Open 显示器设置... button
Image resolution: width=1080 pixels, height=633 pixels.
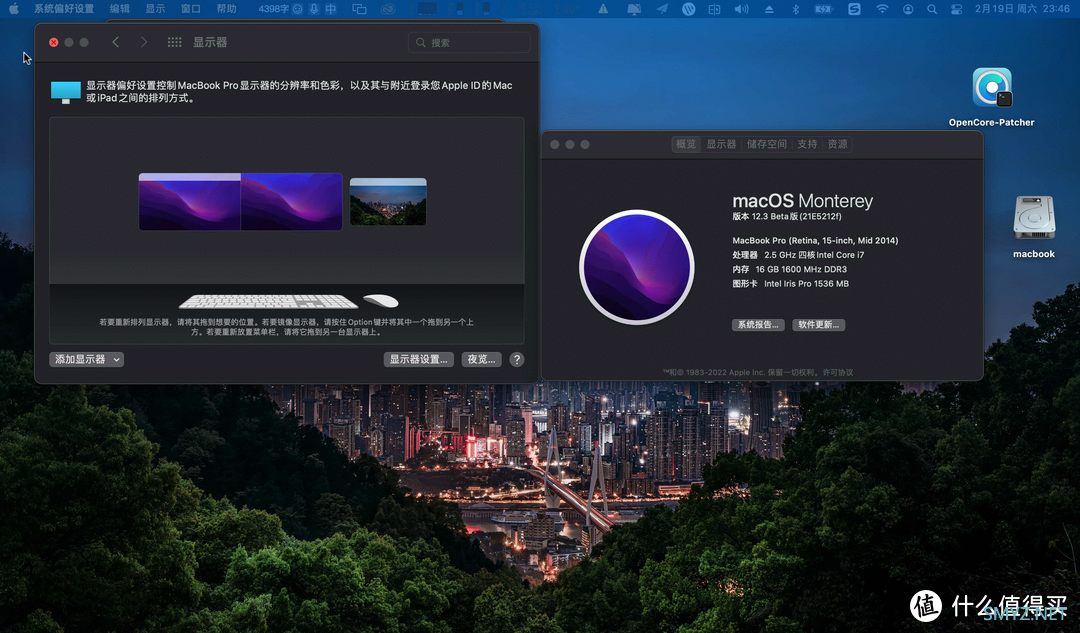418,360
